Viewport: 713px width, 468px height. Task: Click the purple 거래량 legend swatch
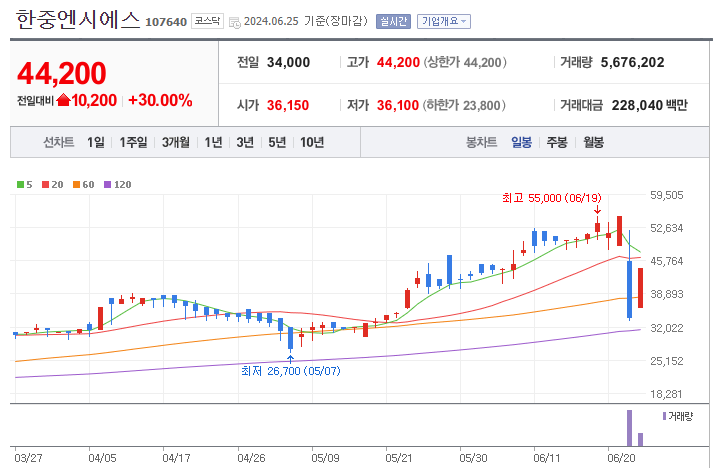pyautogui.click(x=664, y=416)
